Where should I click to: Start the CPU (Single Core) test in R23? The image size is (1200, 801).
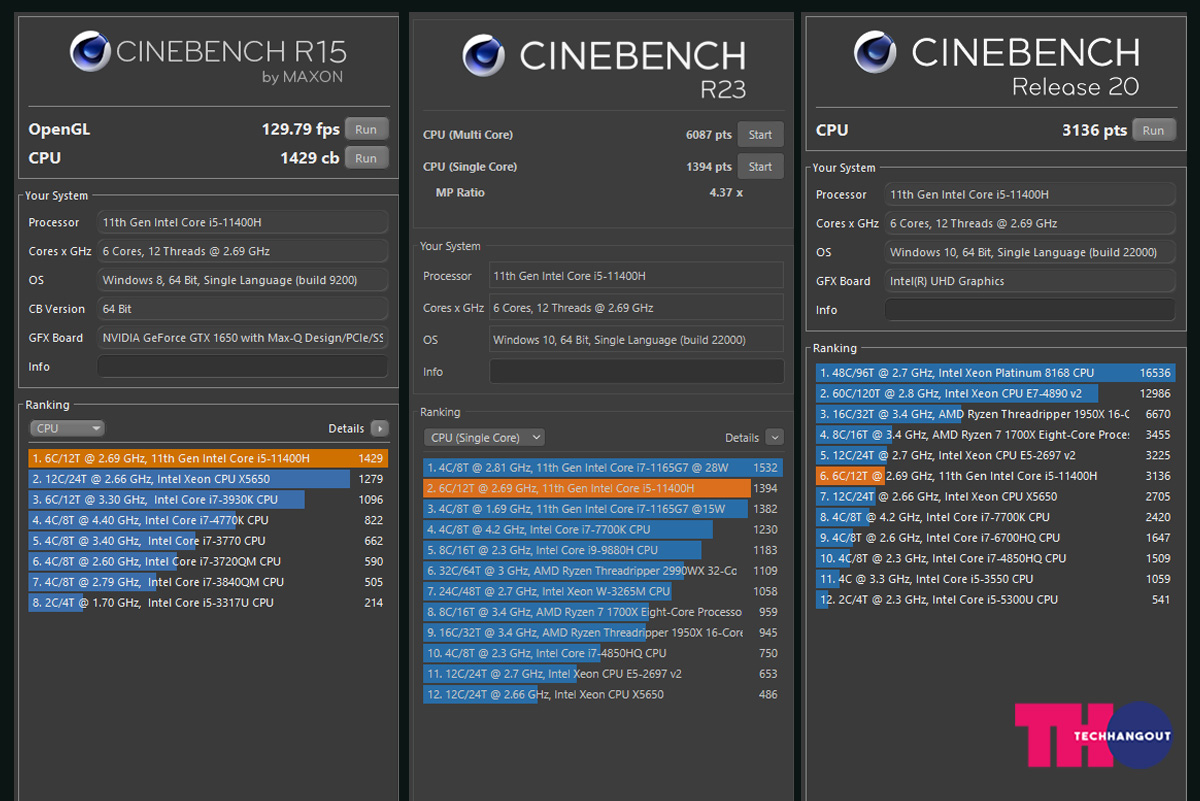[x=761, y=167]
